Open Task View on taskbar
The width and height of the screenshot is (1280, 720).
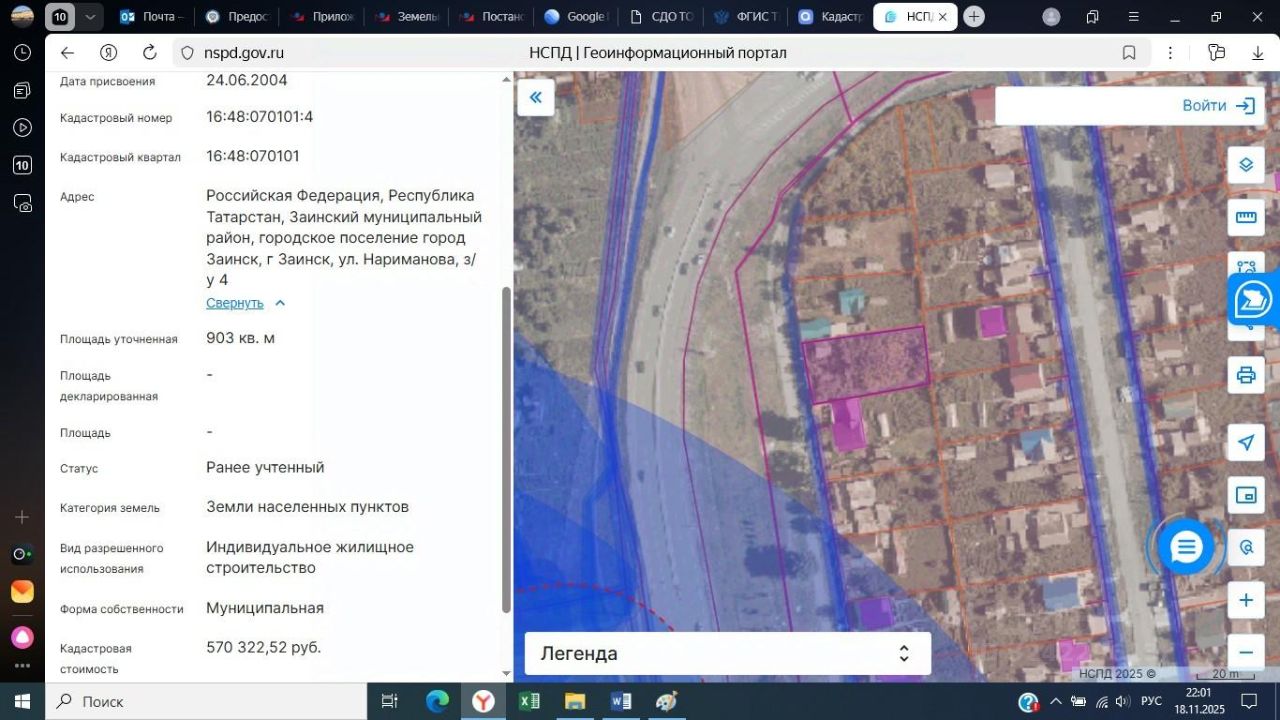390,701
